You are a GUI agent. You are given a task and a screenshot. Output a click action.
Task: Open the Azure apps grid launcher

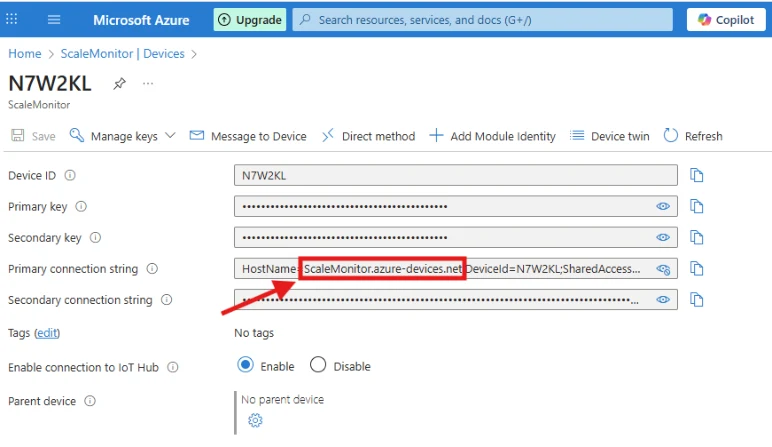pos(11,19)
